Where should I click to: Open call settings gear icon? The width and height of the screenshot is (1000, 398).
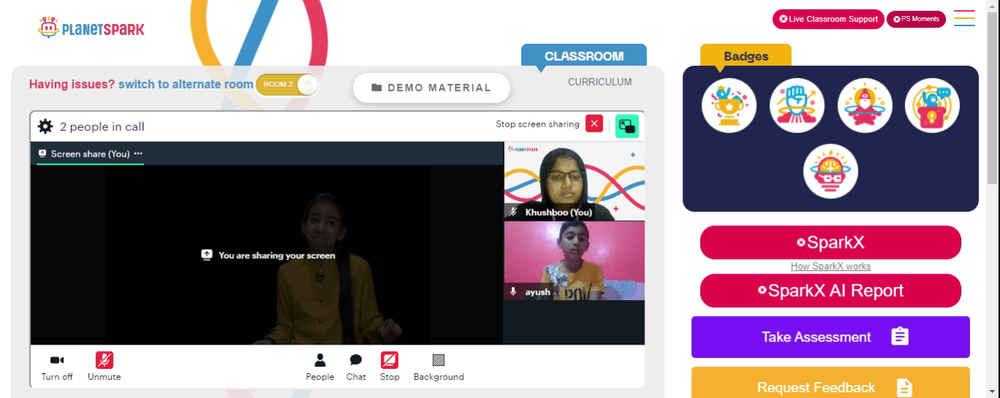45,126
